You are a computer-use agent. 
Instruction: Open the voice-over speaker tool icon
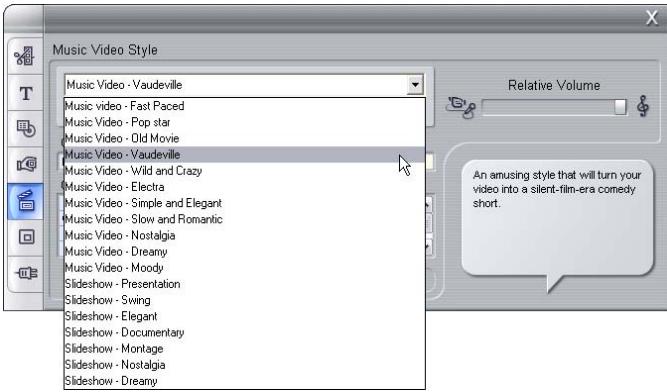25,165
